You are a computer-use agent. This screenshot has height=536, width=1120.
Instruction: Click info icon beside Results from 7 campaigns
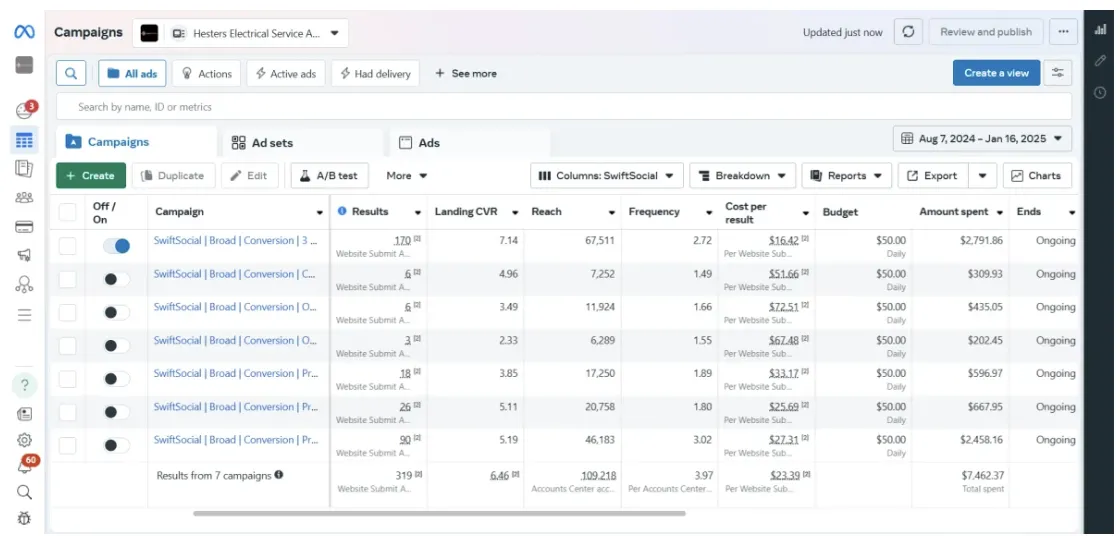[x=279, y=474]
